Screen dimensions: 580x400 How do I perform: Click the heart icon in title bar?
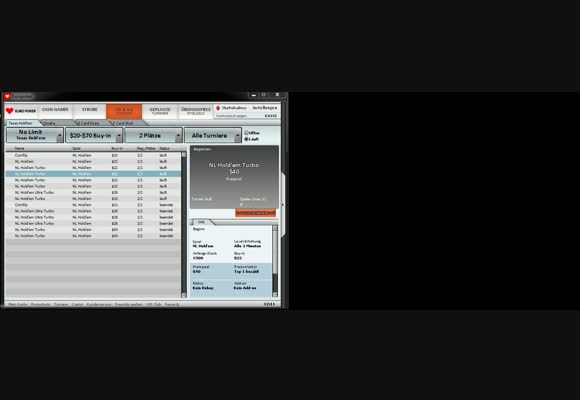coord(7,96)
